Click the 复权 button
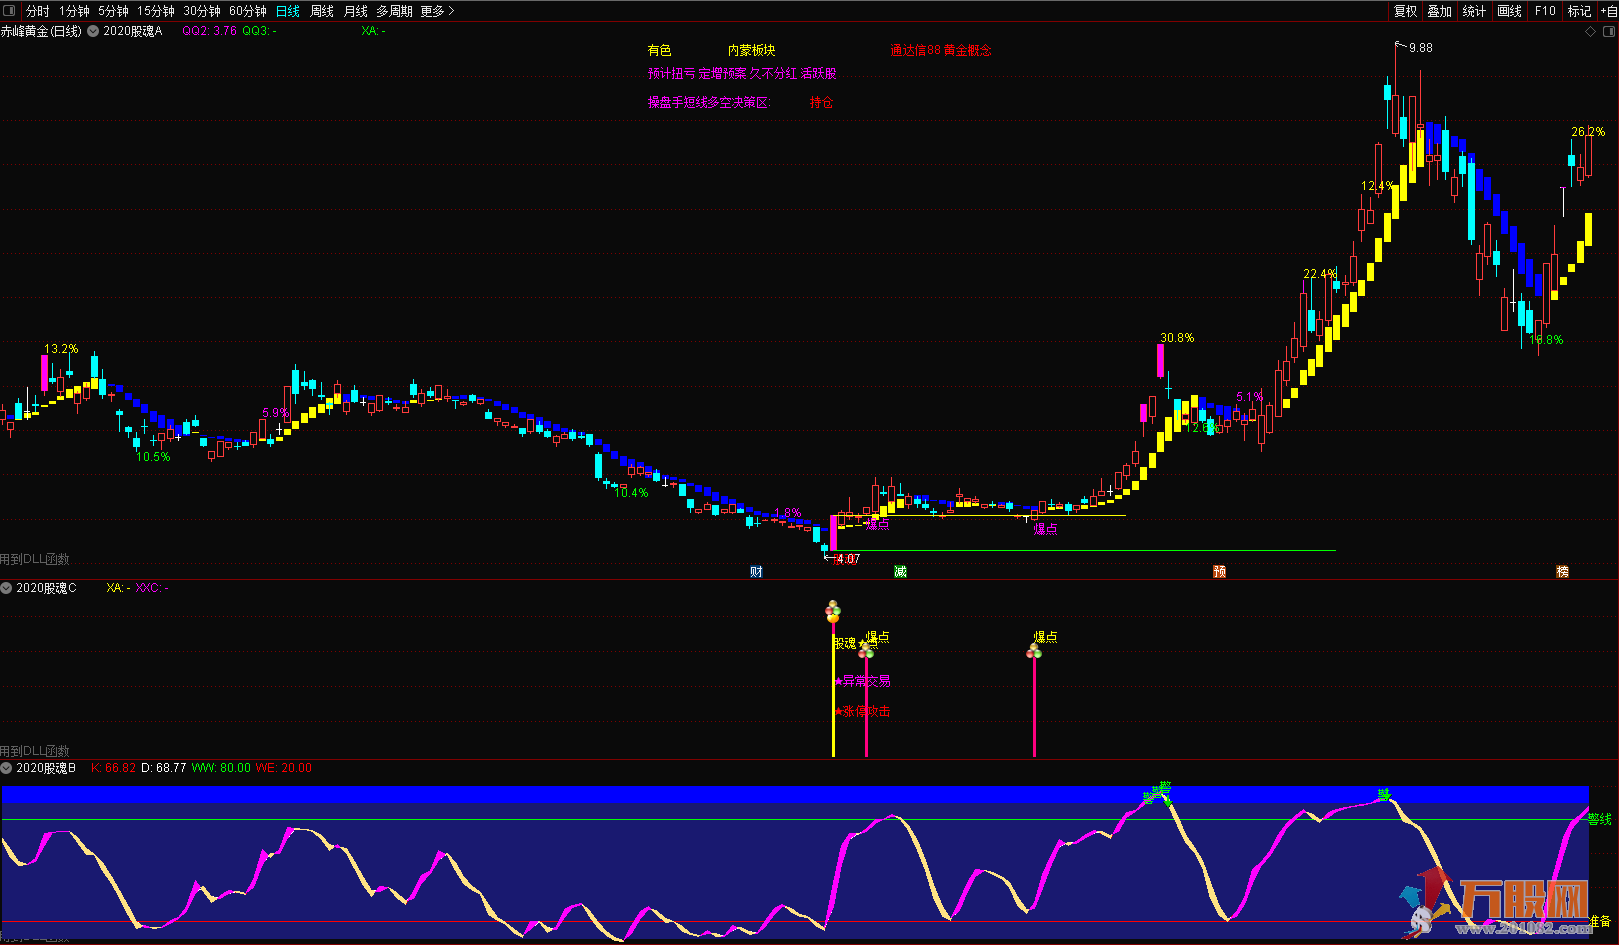1619x945 pixels. click(1406, 11)
